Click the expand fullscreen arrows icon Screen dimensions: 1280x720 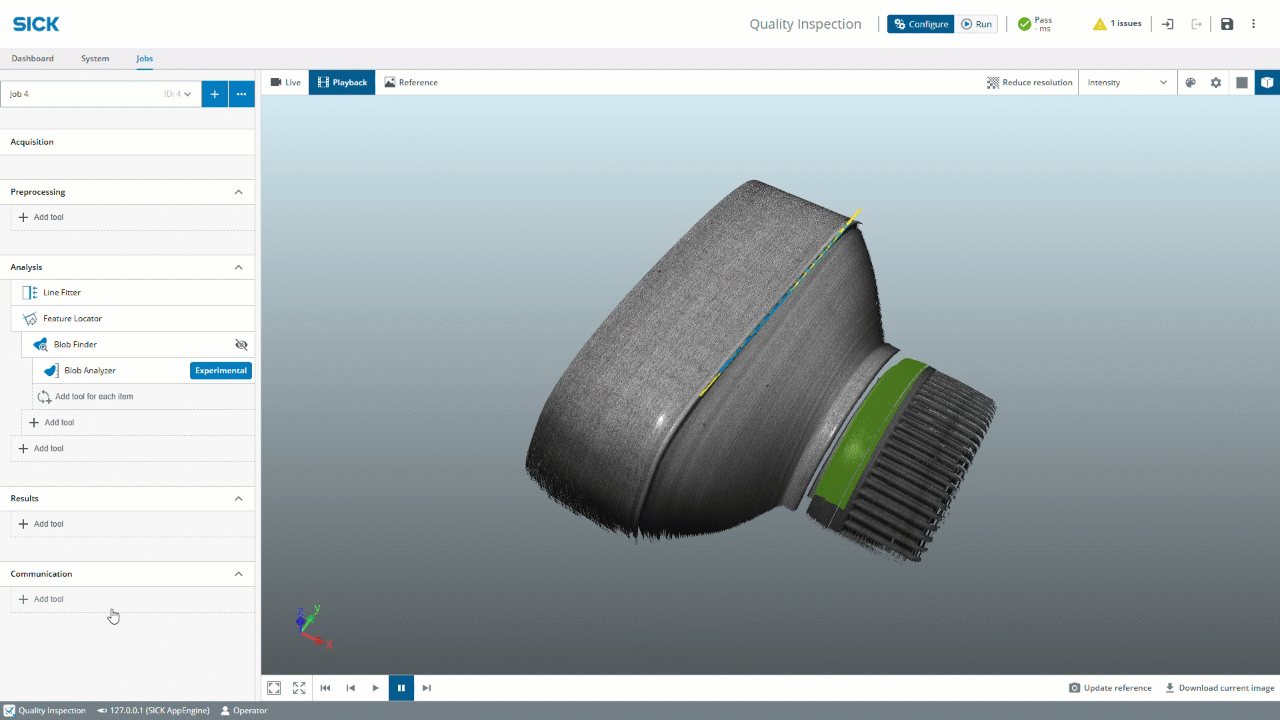click(299, 688)
